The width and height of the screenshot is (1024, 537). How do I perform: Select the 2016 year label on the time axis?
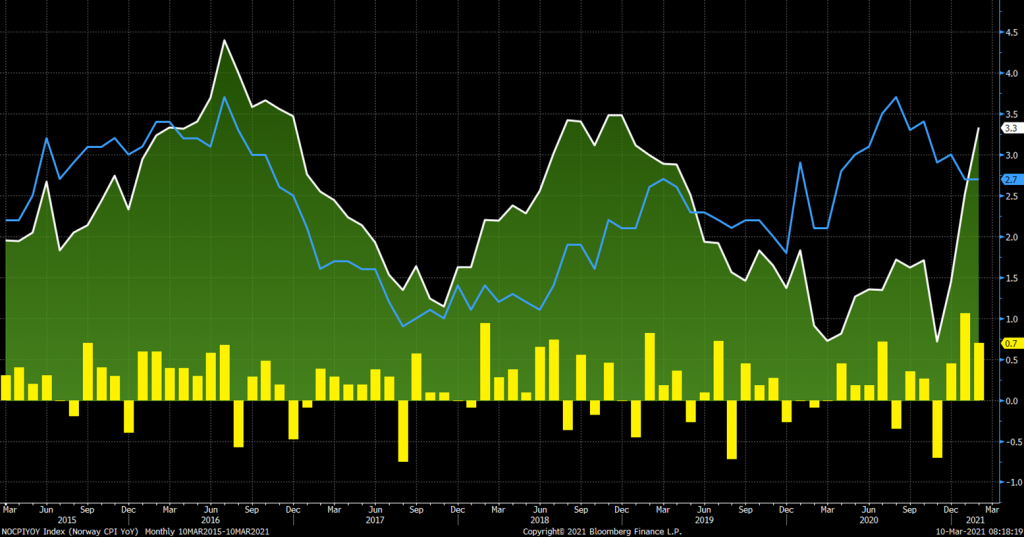(x=210, y=520)
